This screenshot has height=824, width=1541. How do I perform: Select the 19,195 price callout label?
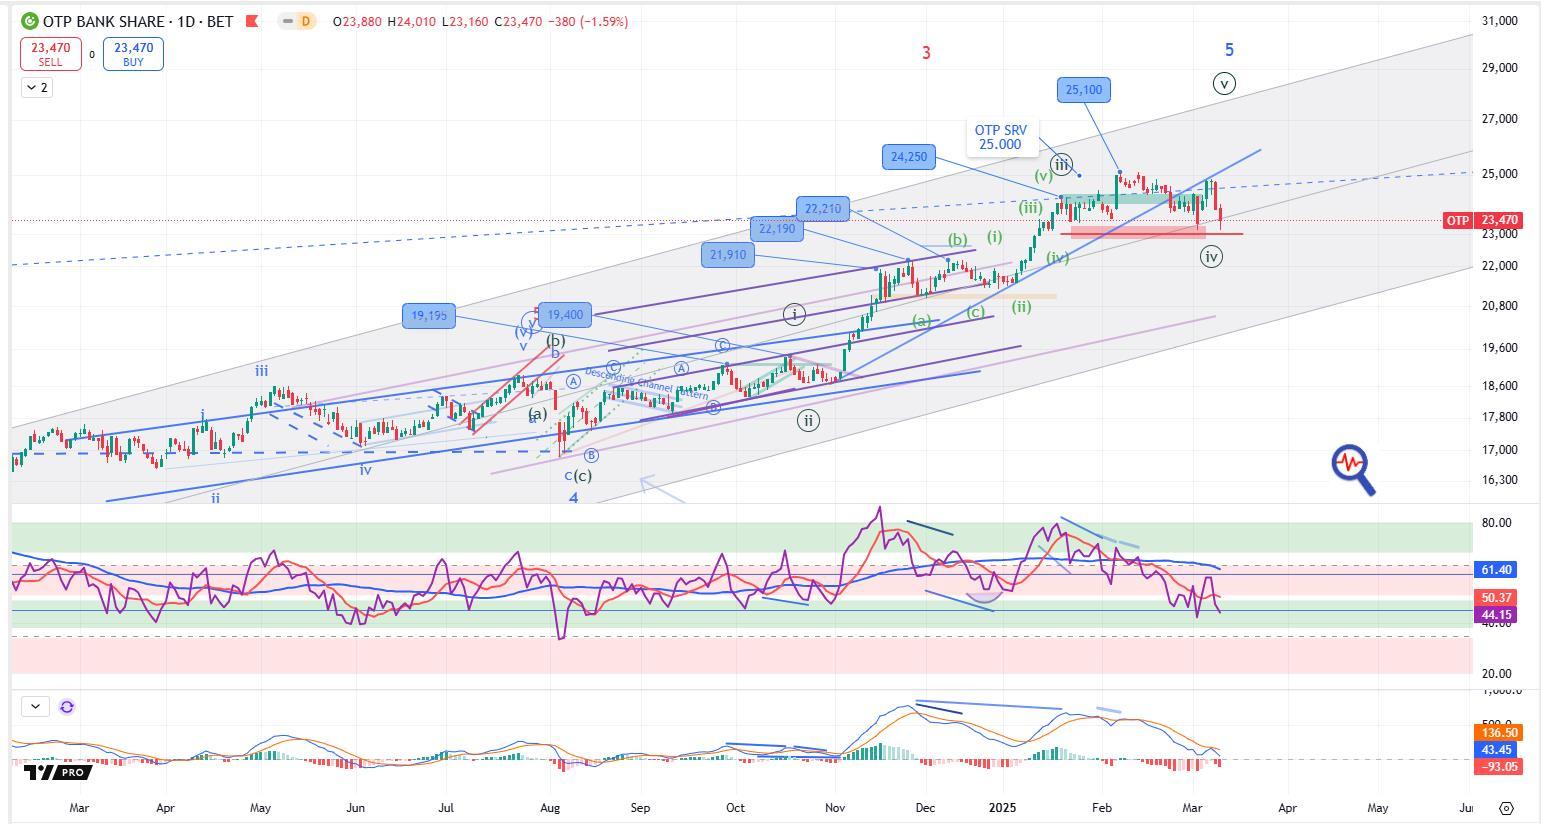click(429, 316)
